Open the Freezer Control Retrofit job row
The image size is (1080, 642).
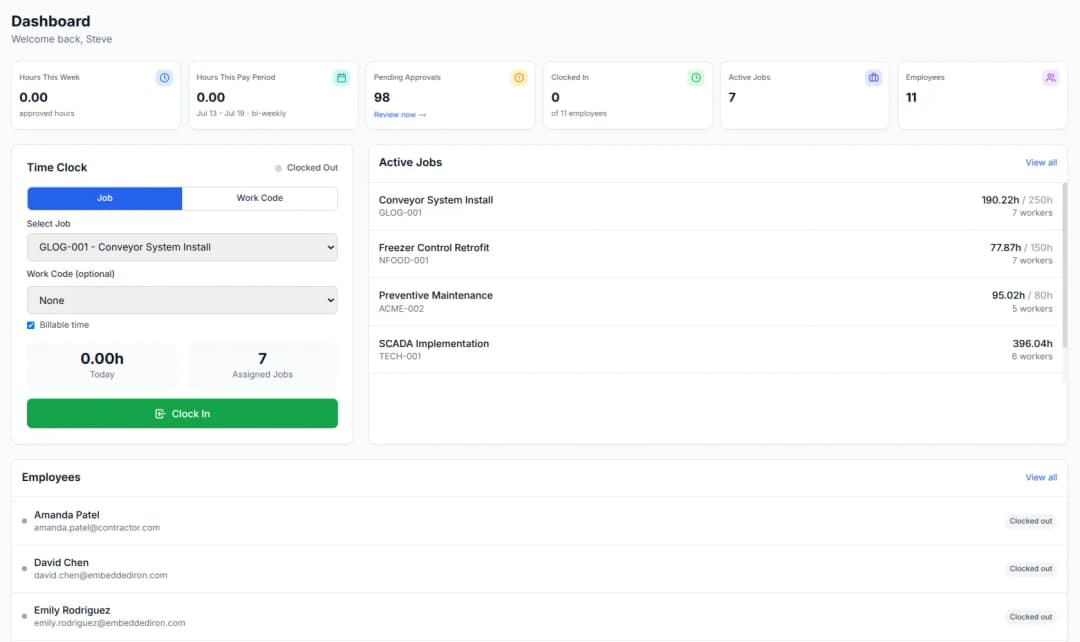(x=716, y=253)
